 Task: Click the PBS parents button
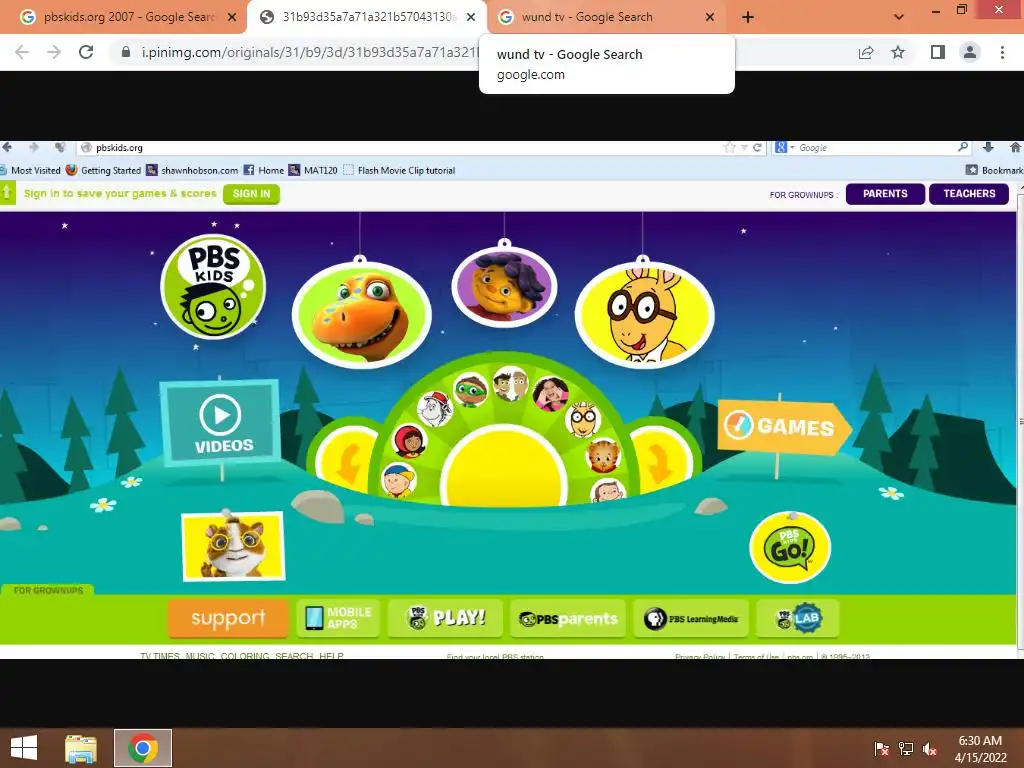coord(568,618)
